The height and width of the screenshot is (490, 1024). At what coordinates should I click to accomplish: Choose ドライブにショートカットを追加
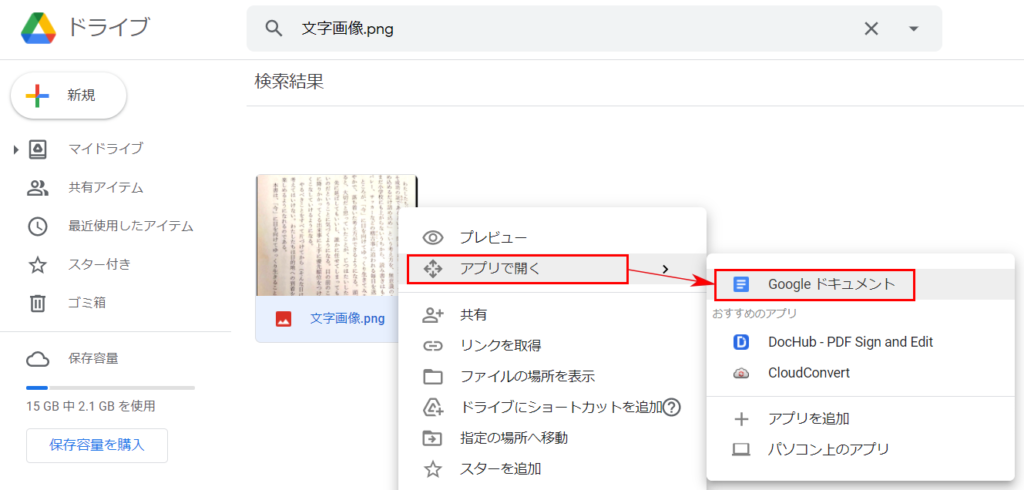pos(561,408)
